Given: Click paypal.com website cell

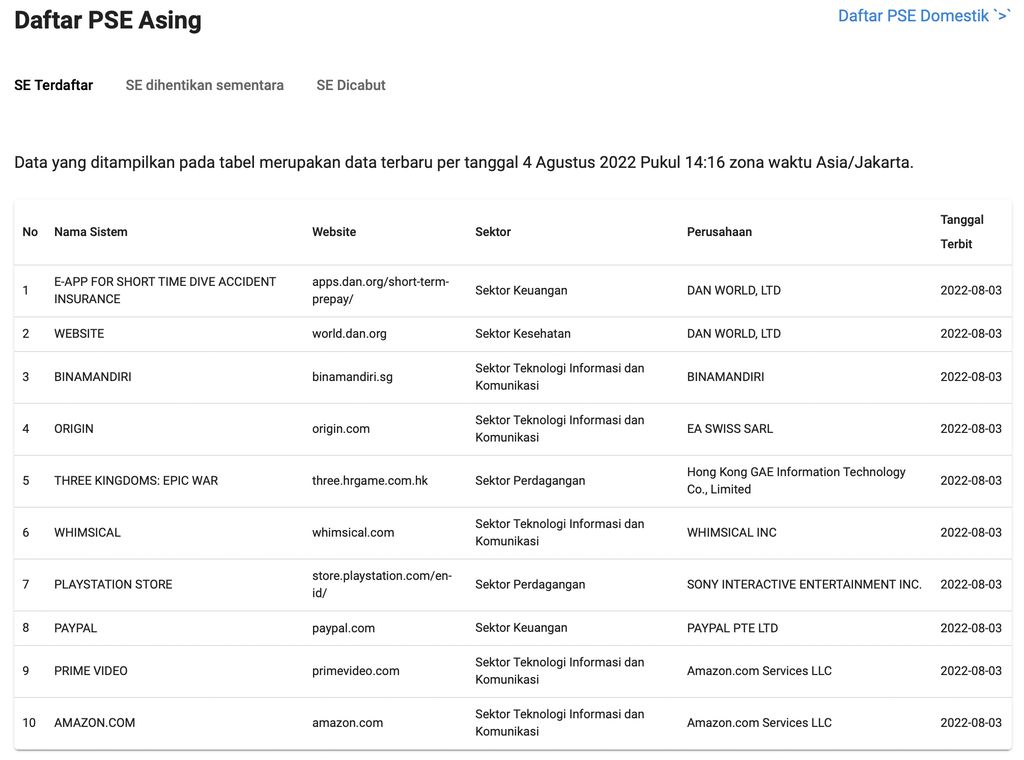Looking at the screenshot, I should [x=344, y=628].
